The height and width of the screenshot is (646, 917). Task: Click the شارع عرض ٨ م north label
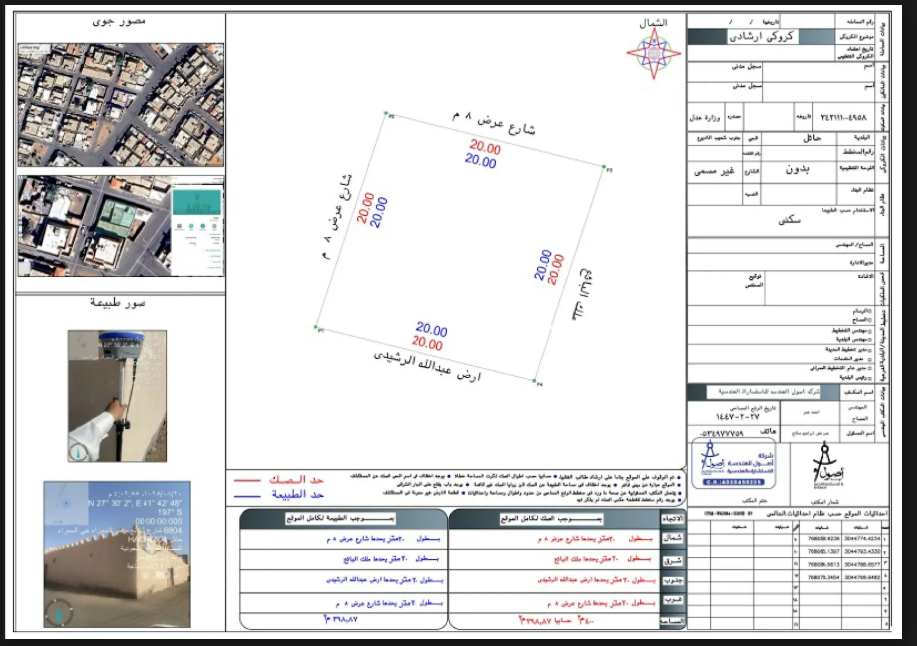tap(494, 122)
